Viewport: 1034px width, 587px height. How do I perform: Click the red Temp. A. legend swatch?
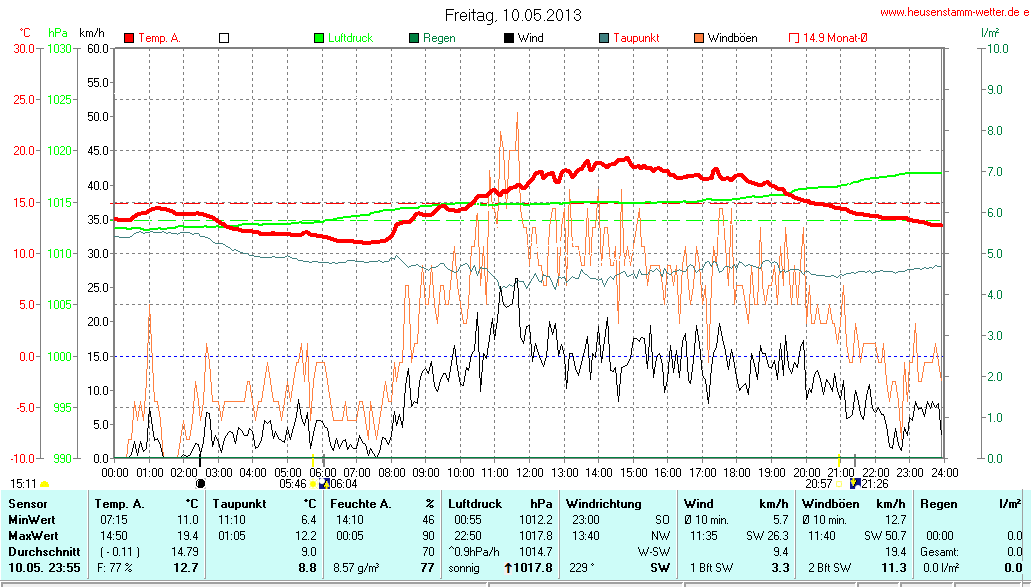tap(129, 38)
